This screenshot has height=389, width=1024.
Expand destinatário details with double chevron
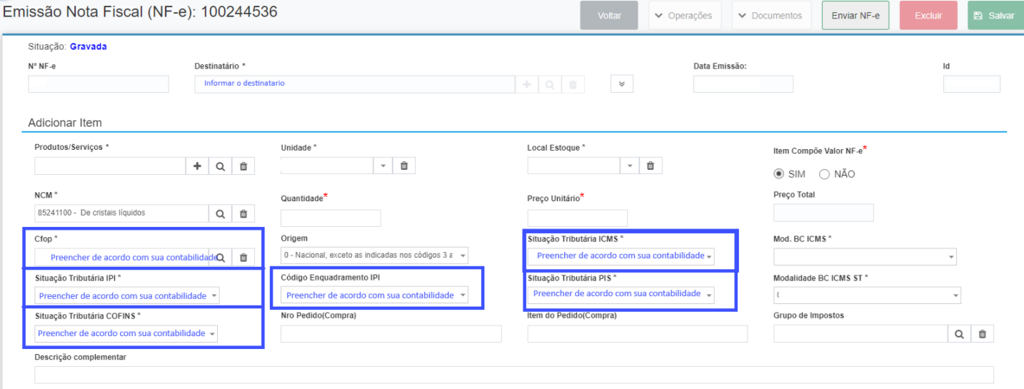622,84
